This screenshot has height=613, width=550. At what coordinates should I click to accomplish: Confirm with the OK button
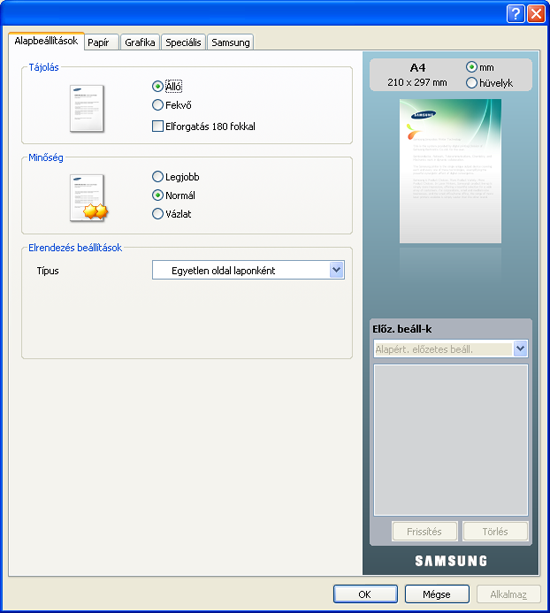(365, 594)
